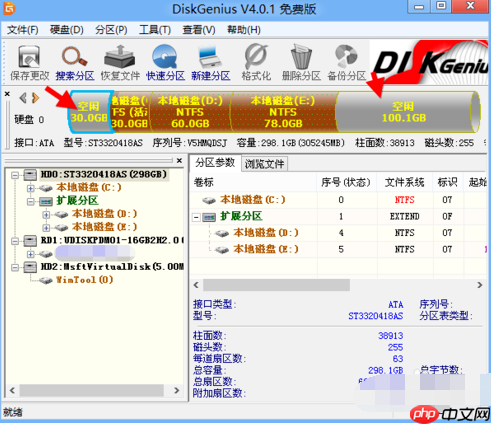491x424 pixels.
Task: Expand 本地磁盘 (D:) tree node
Action: pos(46,215)
